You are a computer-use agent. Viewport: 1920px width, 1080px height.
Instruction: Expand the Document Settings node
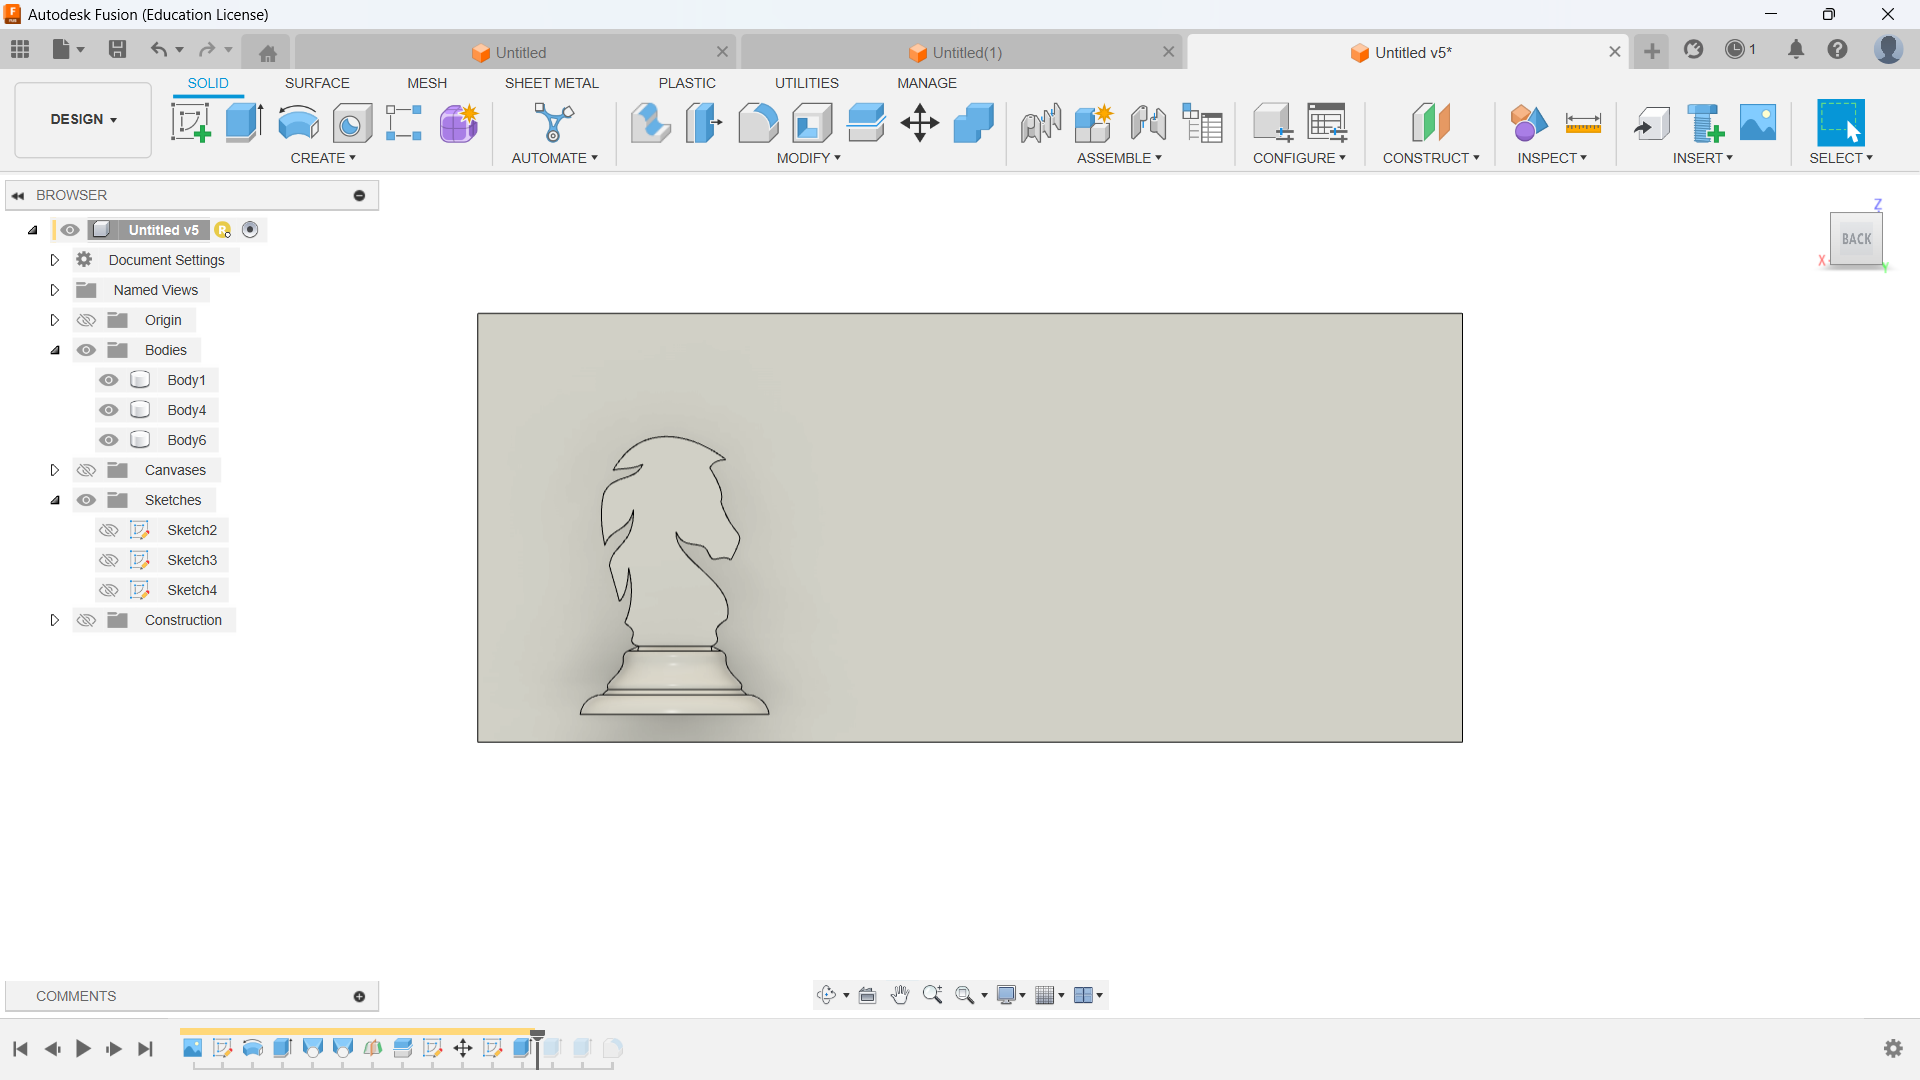(55, 260)
